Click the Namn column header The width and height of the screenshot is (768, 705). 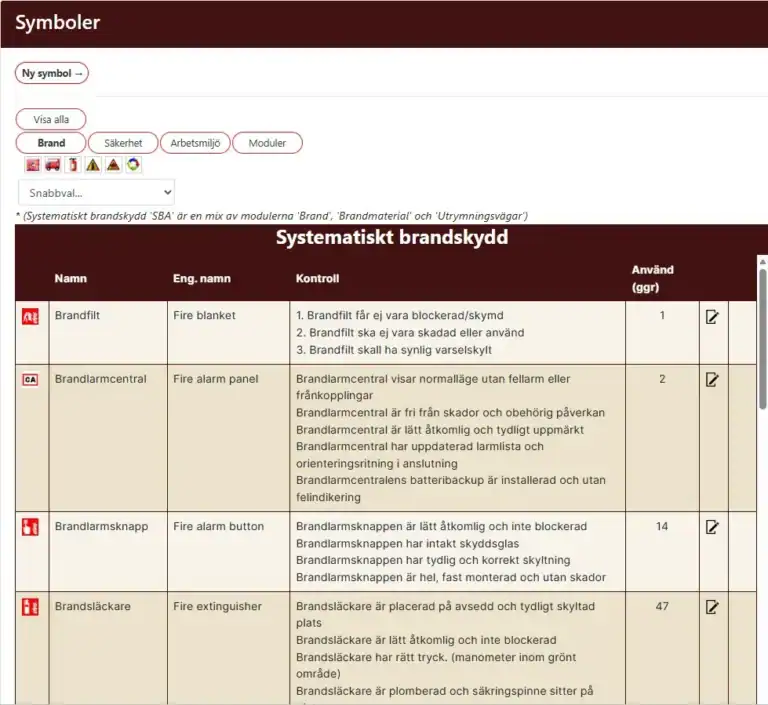pyautogui.click(x=71, y=278)
